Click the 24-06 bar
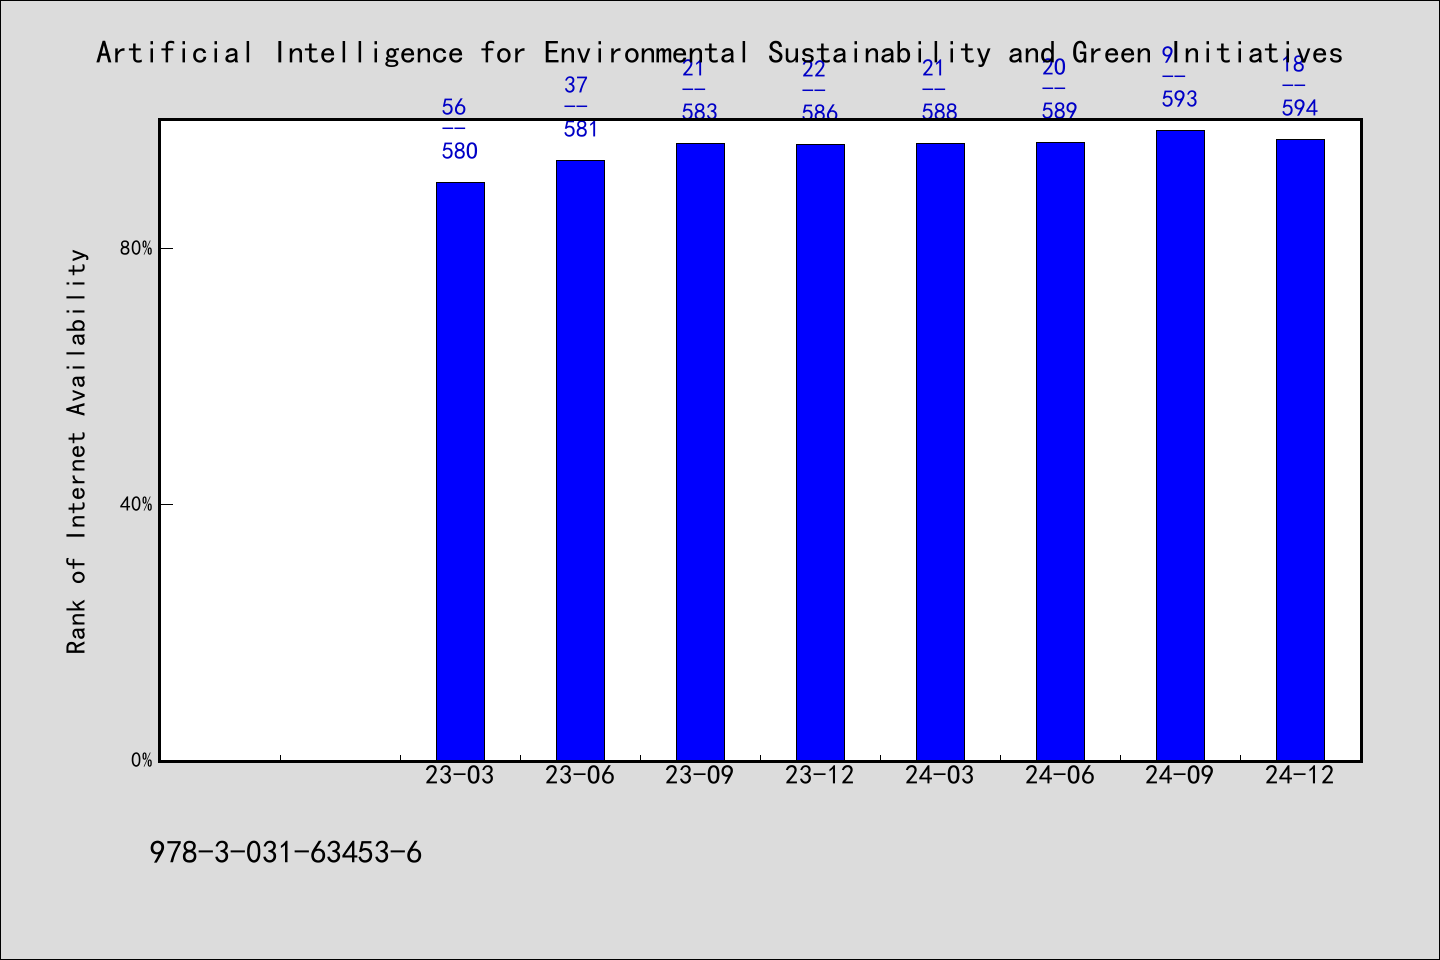 tap(1060, 451)
